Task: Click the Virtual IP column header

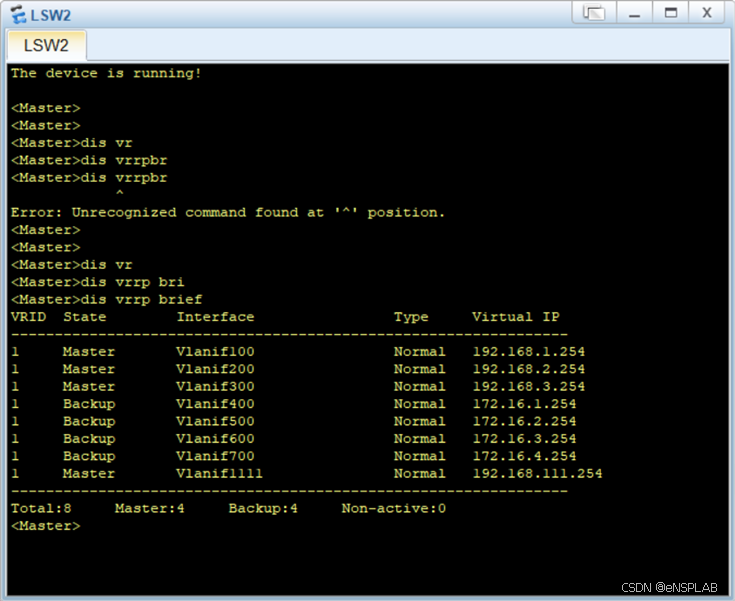Action: 516,317
